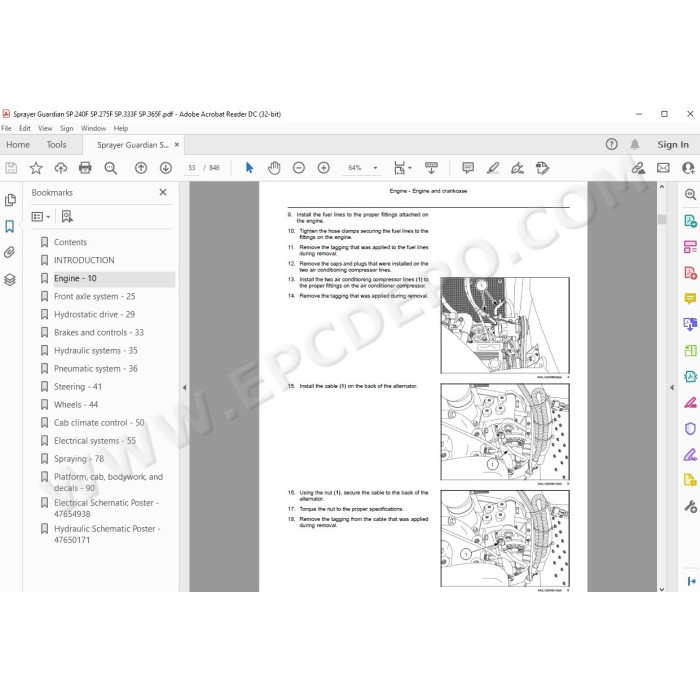Open bookmark options list dropdown
This screenshot has width=700, height=700.
(41, 217)
